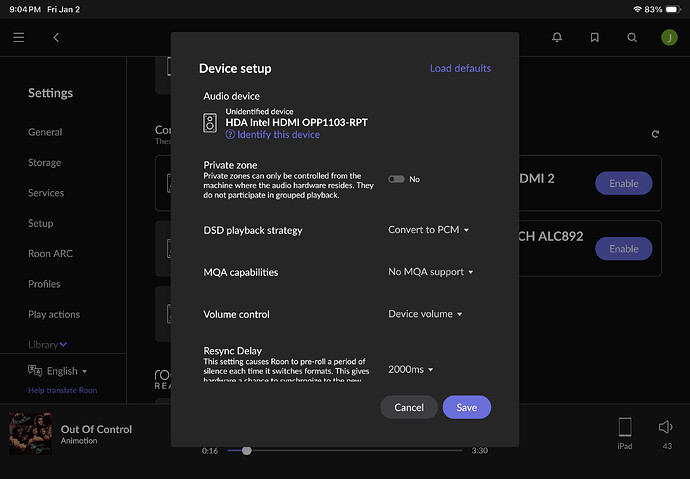Screen dimensions: 690x479
Task: Expand the MQA capabilities dropdown
Action: 430,272
